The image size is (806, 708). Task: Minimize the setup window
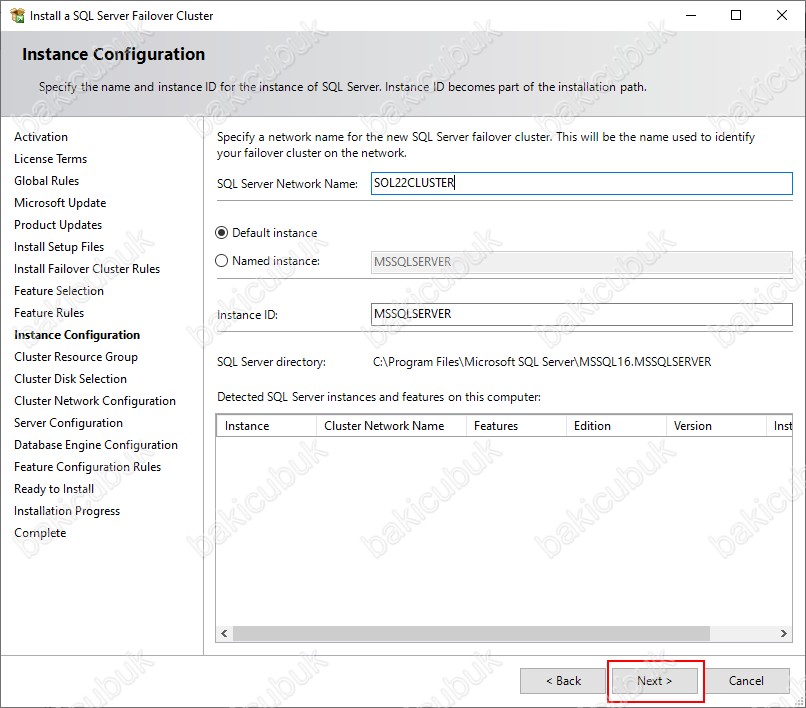(691, 15)
